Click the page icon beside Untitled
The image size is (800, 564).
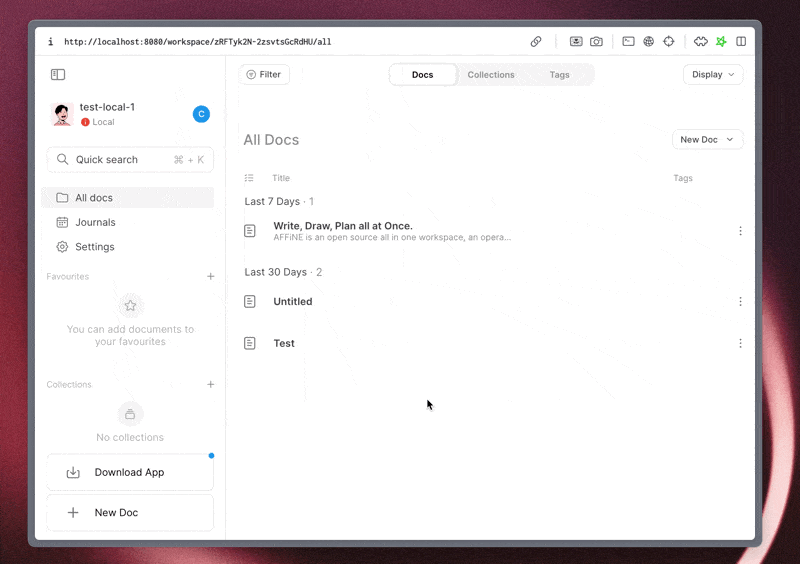pyautogui.click(x=249, y=302)
